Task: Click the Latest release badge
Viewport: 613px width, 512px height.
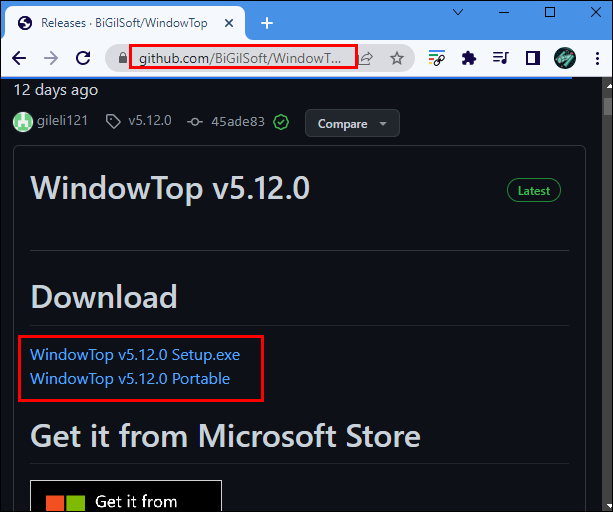Action: [534, 190]
